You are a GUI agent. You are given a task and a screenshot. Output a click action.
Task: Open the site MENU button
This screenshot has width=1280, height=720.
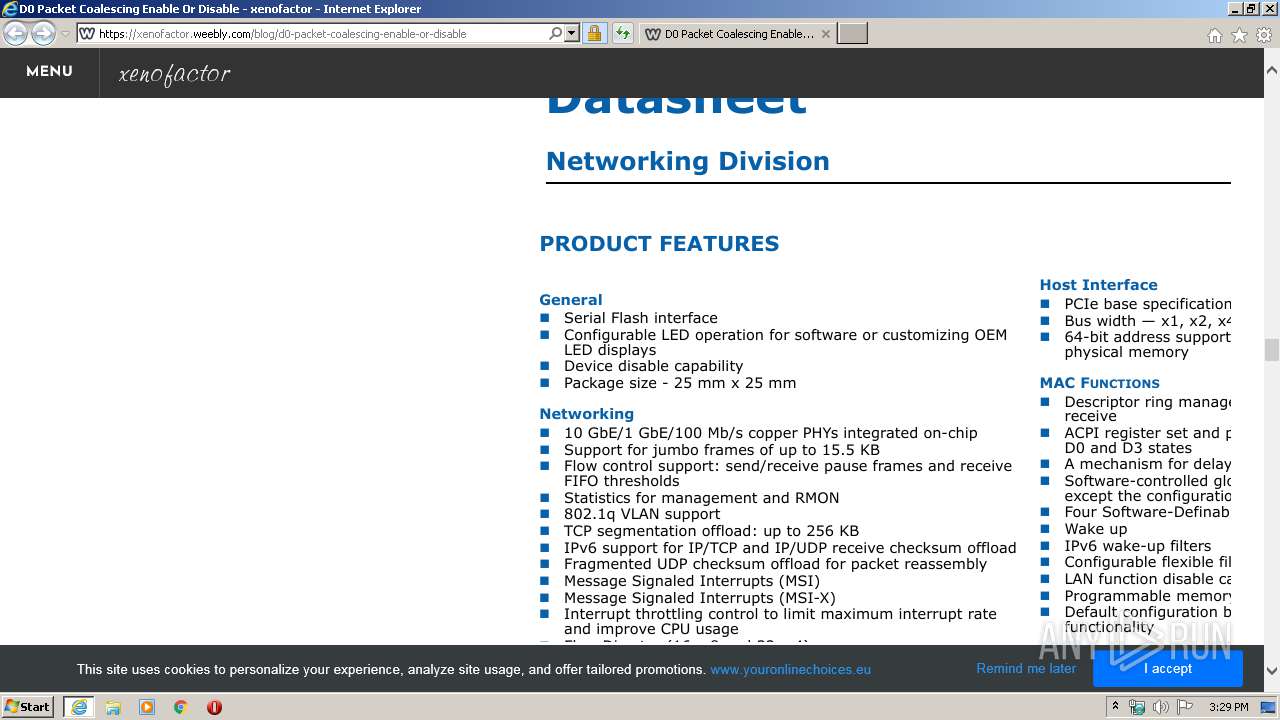(49, 72)
